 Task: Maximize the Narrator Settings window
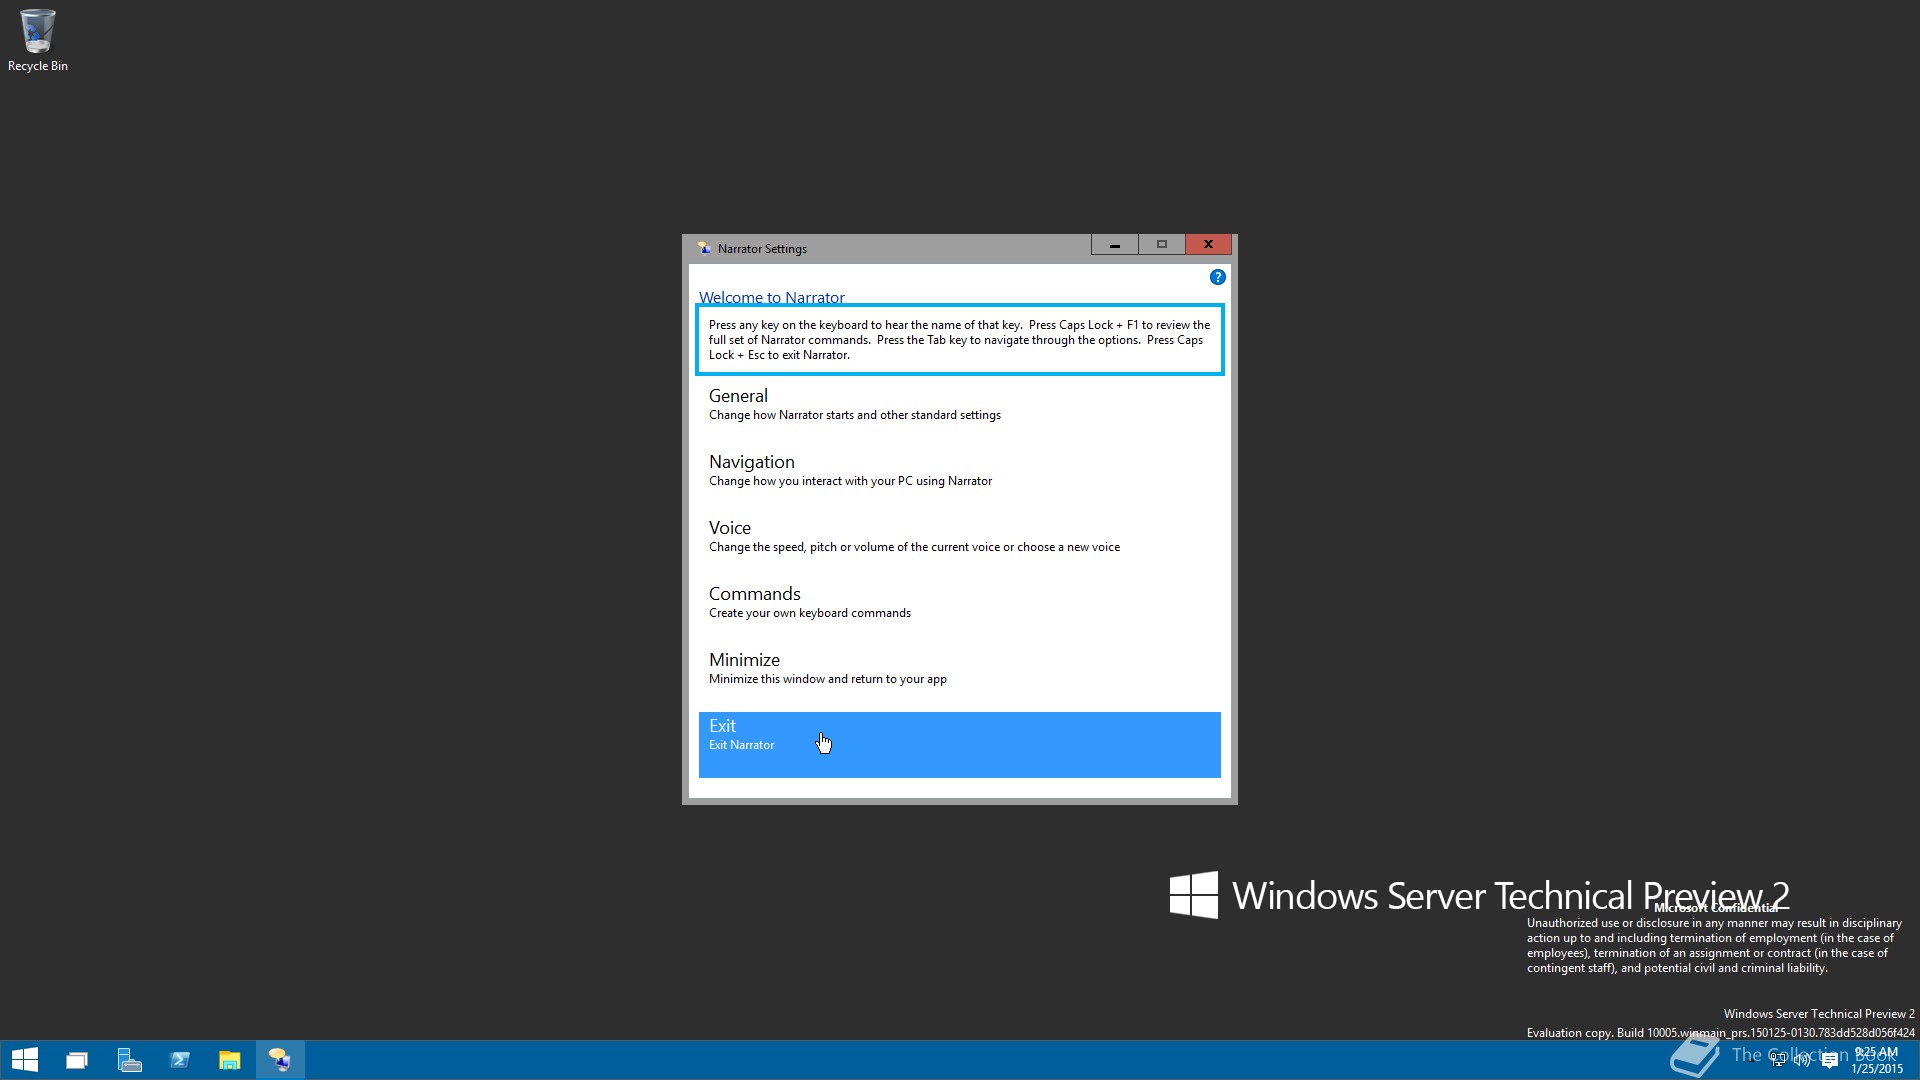point(1161,244)
